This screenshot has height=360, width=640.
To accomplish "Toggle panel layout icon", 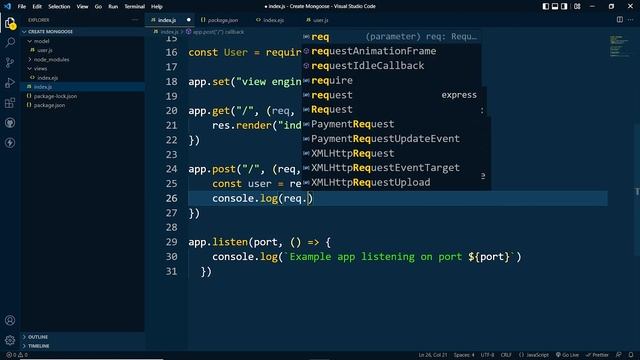I will [555, 6].
